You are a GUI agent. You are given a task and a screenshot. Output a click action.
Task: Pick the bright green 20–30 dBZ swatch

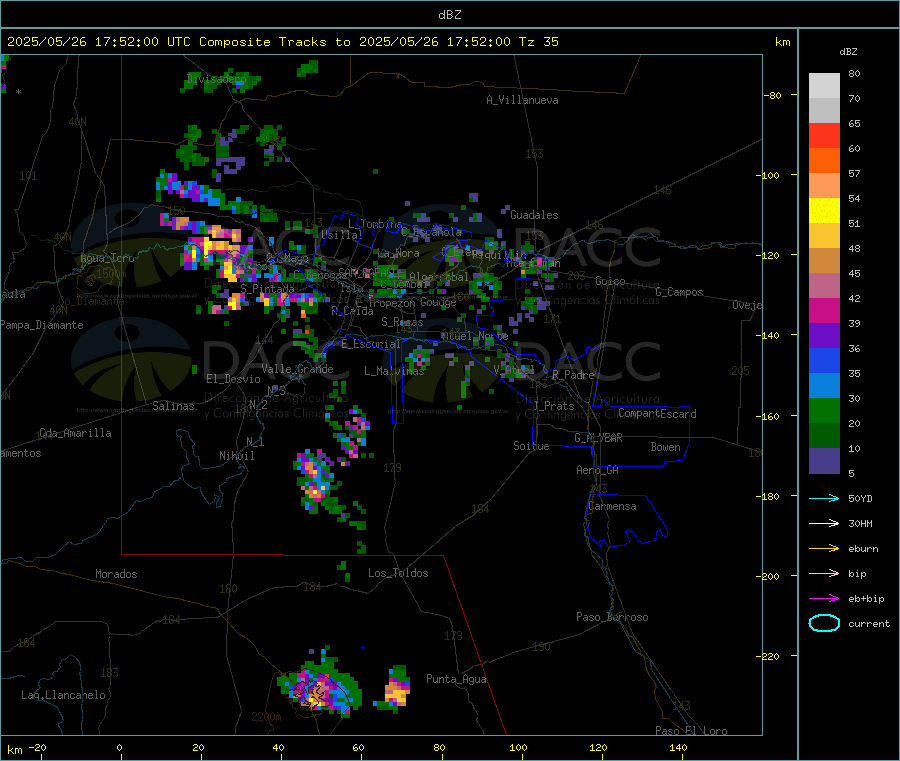pyautogui.click(x=824, y=410)
